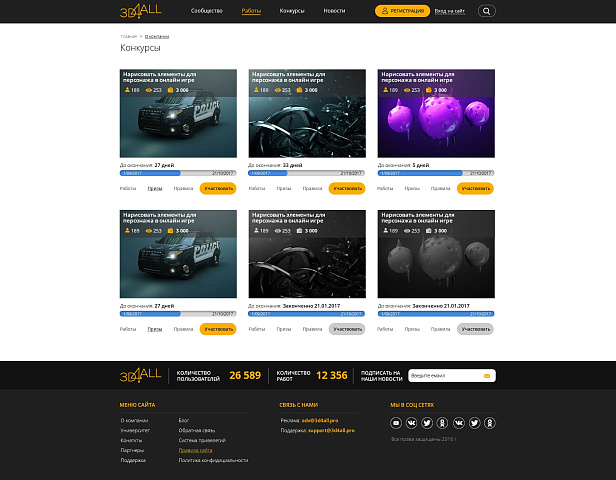Viewport: 616px width, 480px height.
Task: Go to the Новости menu item
Action: 335,11
